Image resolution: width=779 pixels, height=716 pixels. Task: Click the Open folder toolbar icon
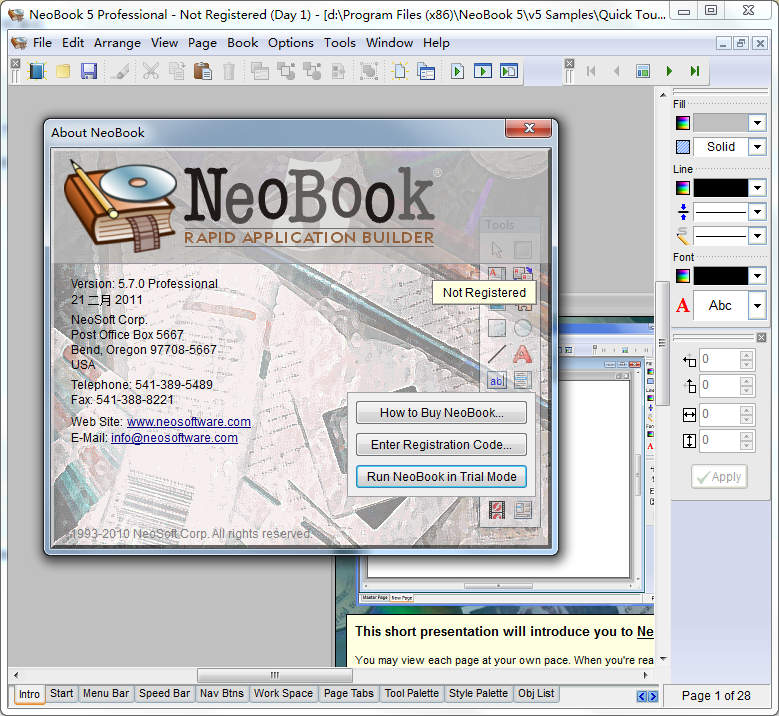[63, 71]
